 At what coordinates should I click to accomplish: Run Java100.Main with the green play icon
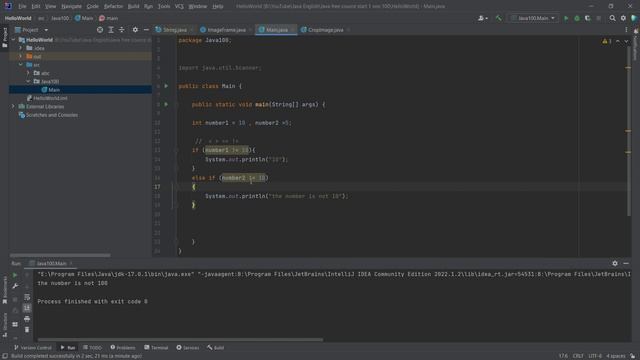[566, 18]
